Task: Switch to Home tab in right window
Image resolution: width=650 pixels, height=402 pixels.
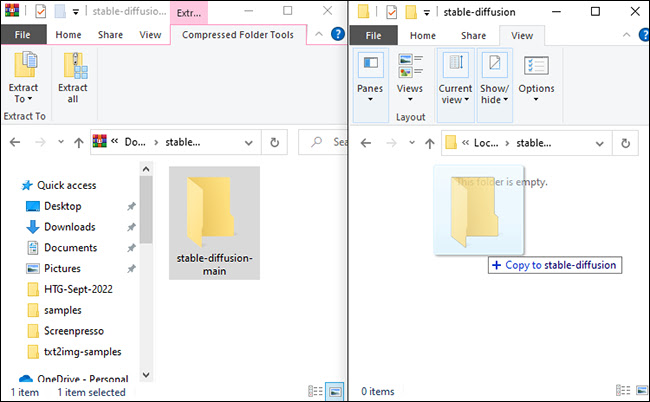Action: (x=423, y=36)
